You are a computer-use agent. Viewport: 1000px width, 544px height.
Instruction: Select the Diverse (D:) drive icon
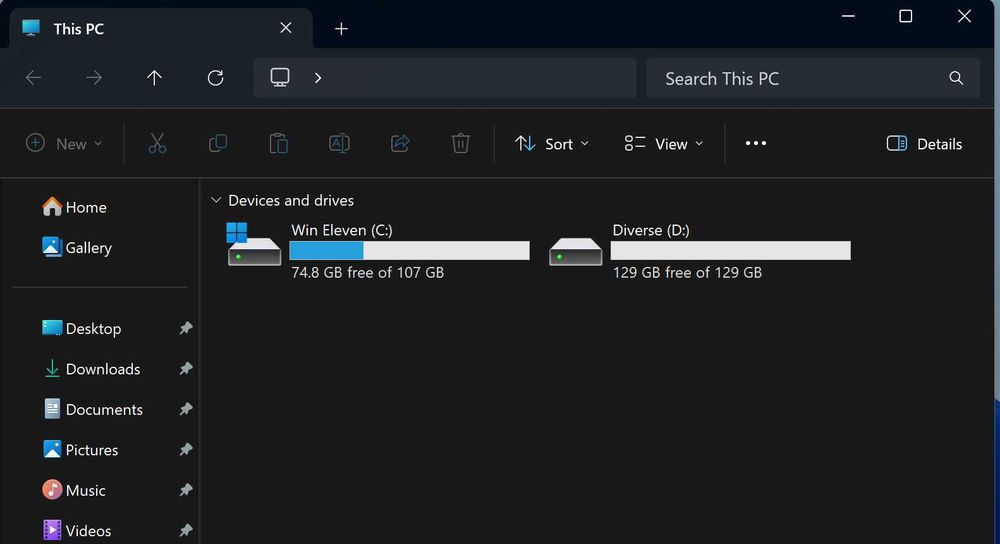pos(575,251)
